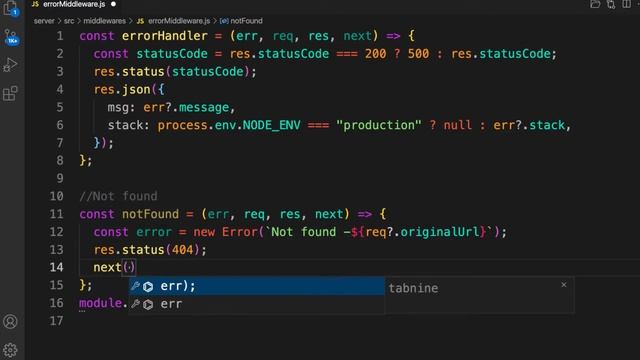This screenshot has height=360, width=640.
Task: Click 'message' property on line 5
Action: coord(204,107)
